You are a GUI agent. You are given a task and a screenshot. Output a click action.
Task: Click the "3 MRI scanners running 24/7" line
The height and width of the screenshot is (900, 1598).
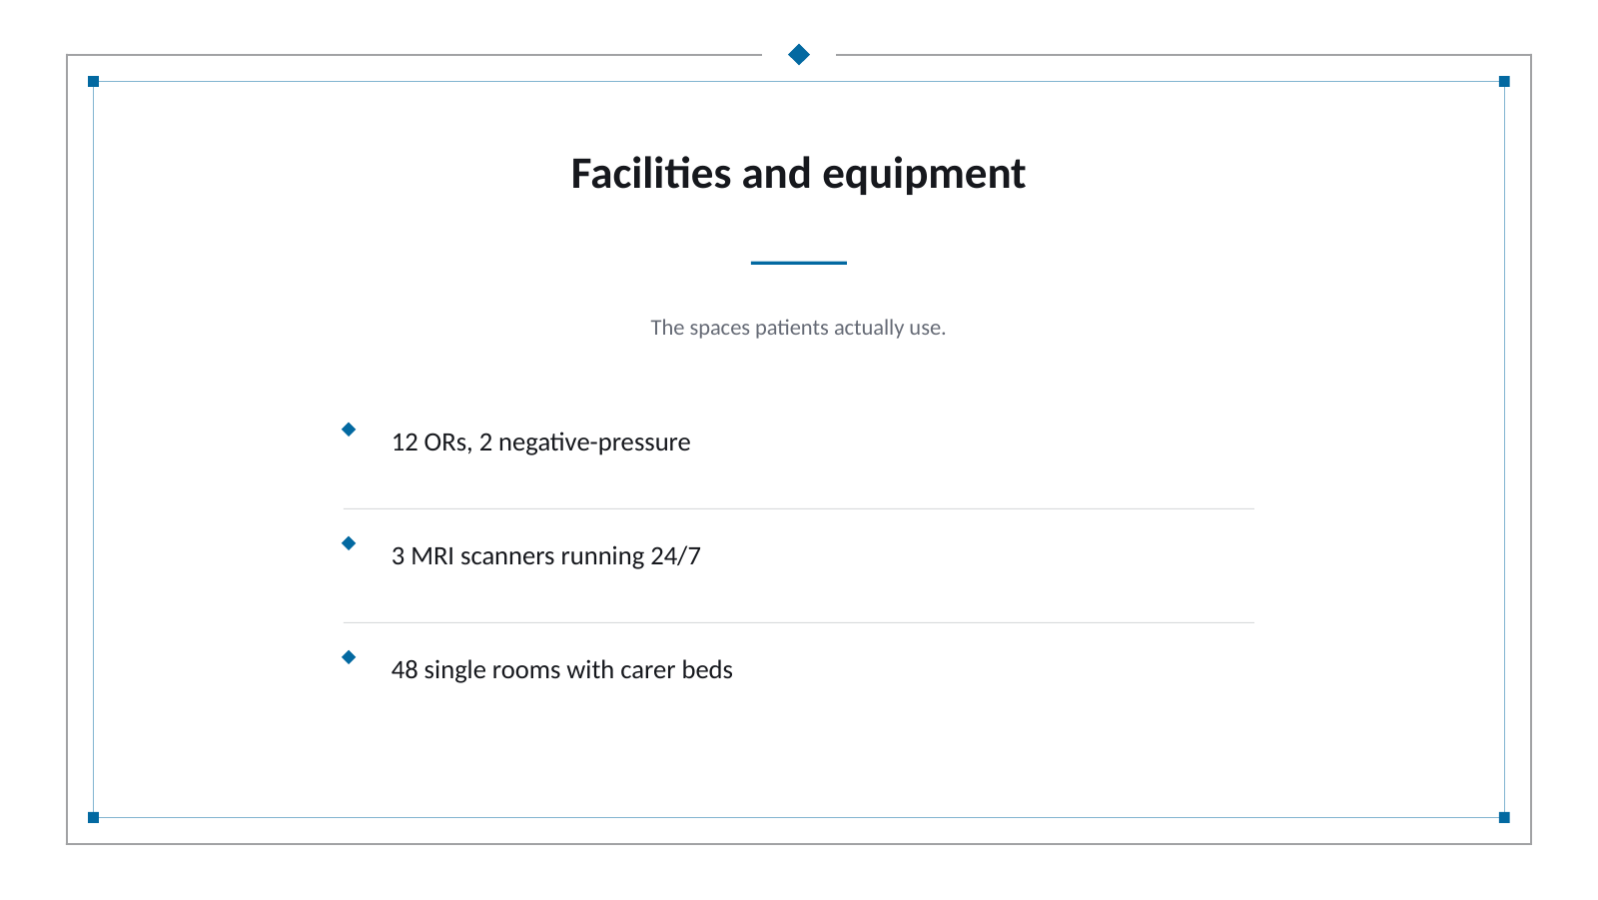coord(546,556)
